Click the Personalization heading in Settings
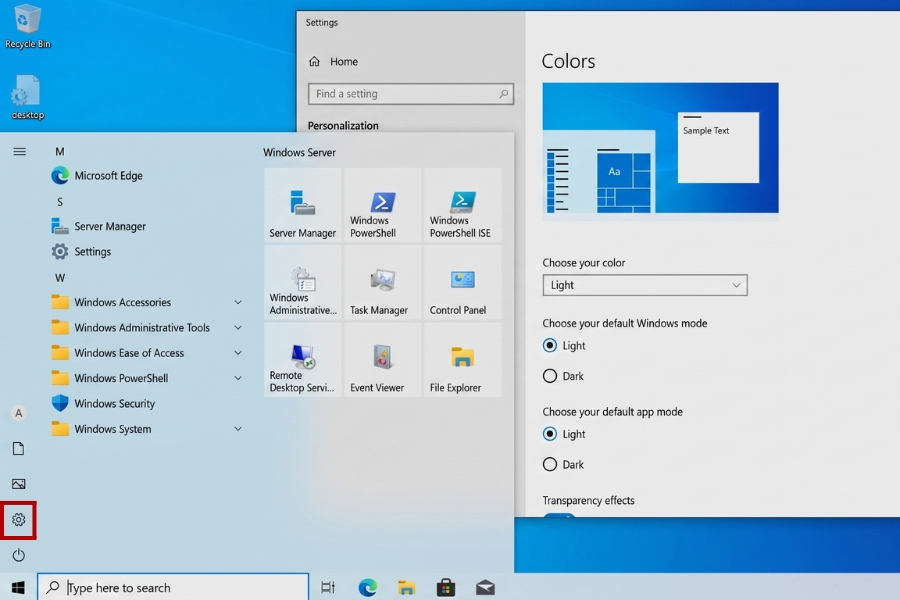The width and height of the screenshot is (900, 600). click(343, 126)
